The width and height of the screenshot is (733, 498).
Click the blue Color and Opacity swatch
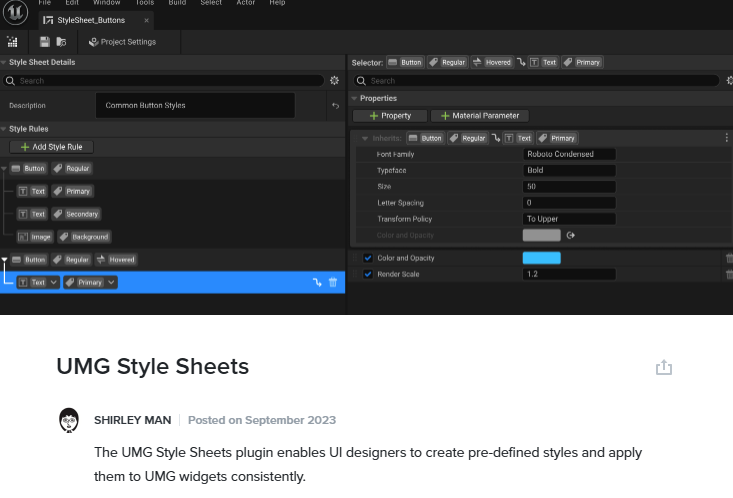[x=541, y=258]
